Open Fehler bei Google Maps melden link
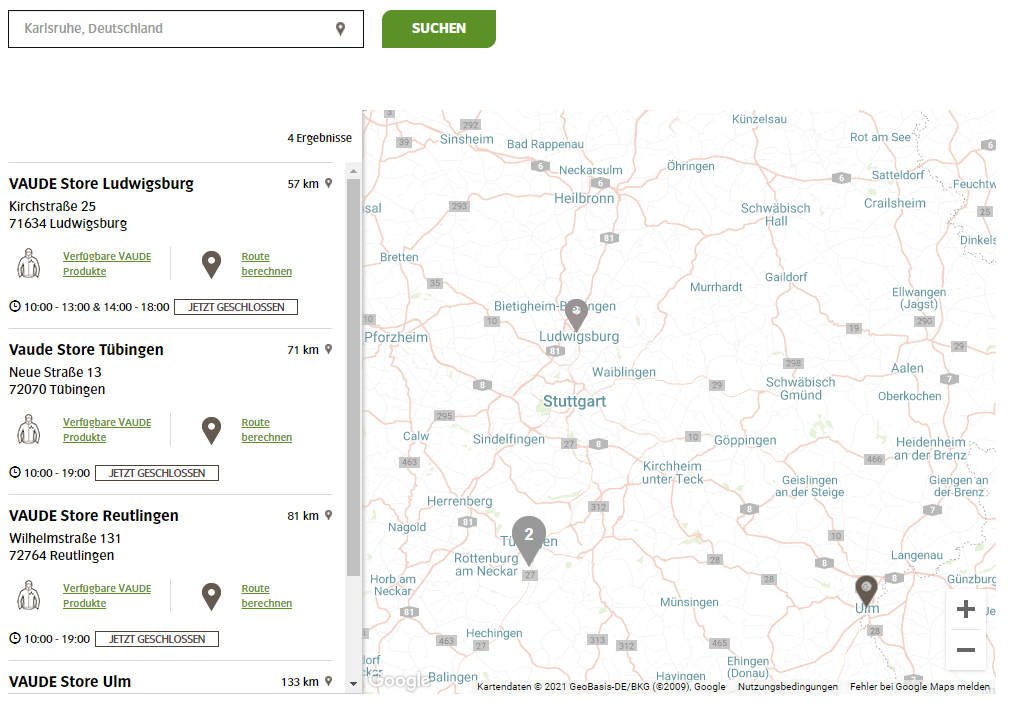This screenshot has height=702, width=1015. [x=920, y=686]
